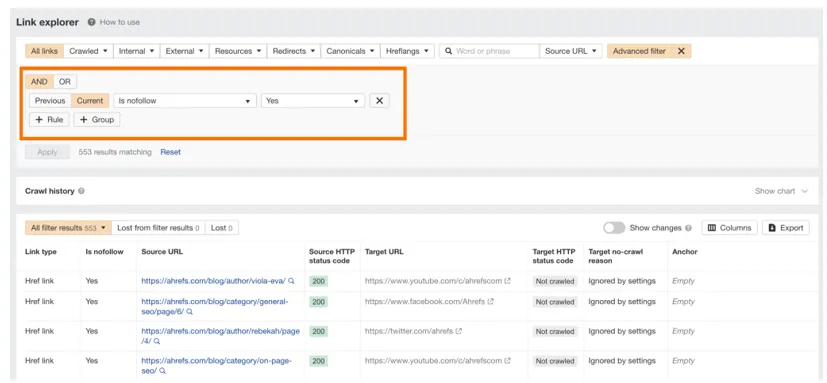827x383 pixels.
Task: Open source URL author/rebekah/page/4 link
Action: [x=220, y=336]
